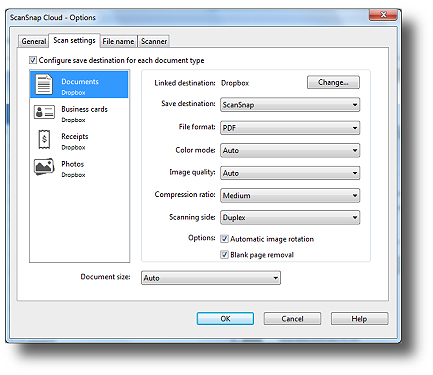Image resolution: width=433 pixels, height=375 pixels.
Task: Confirm with the OK button
Action: coord(225,319)
